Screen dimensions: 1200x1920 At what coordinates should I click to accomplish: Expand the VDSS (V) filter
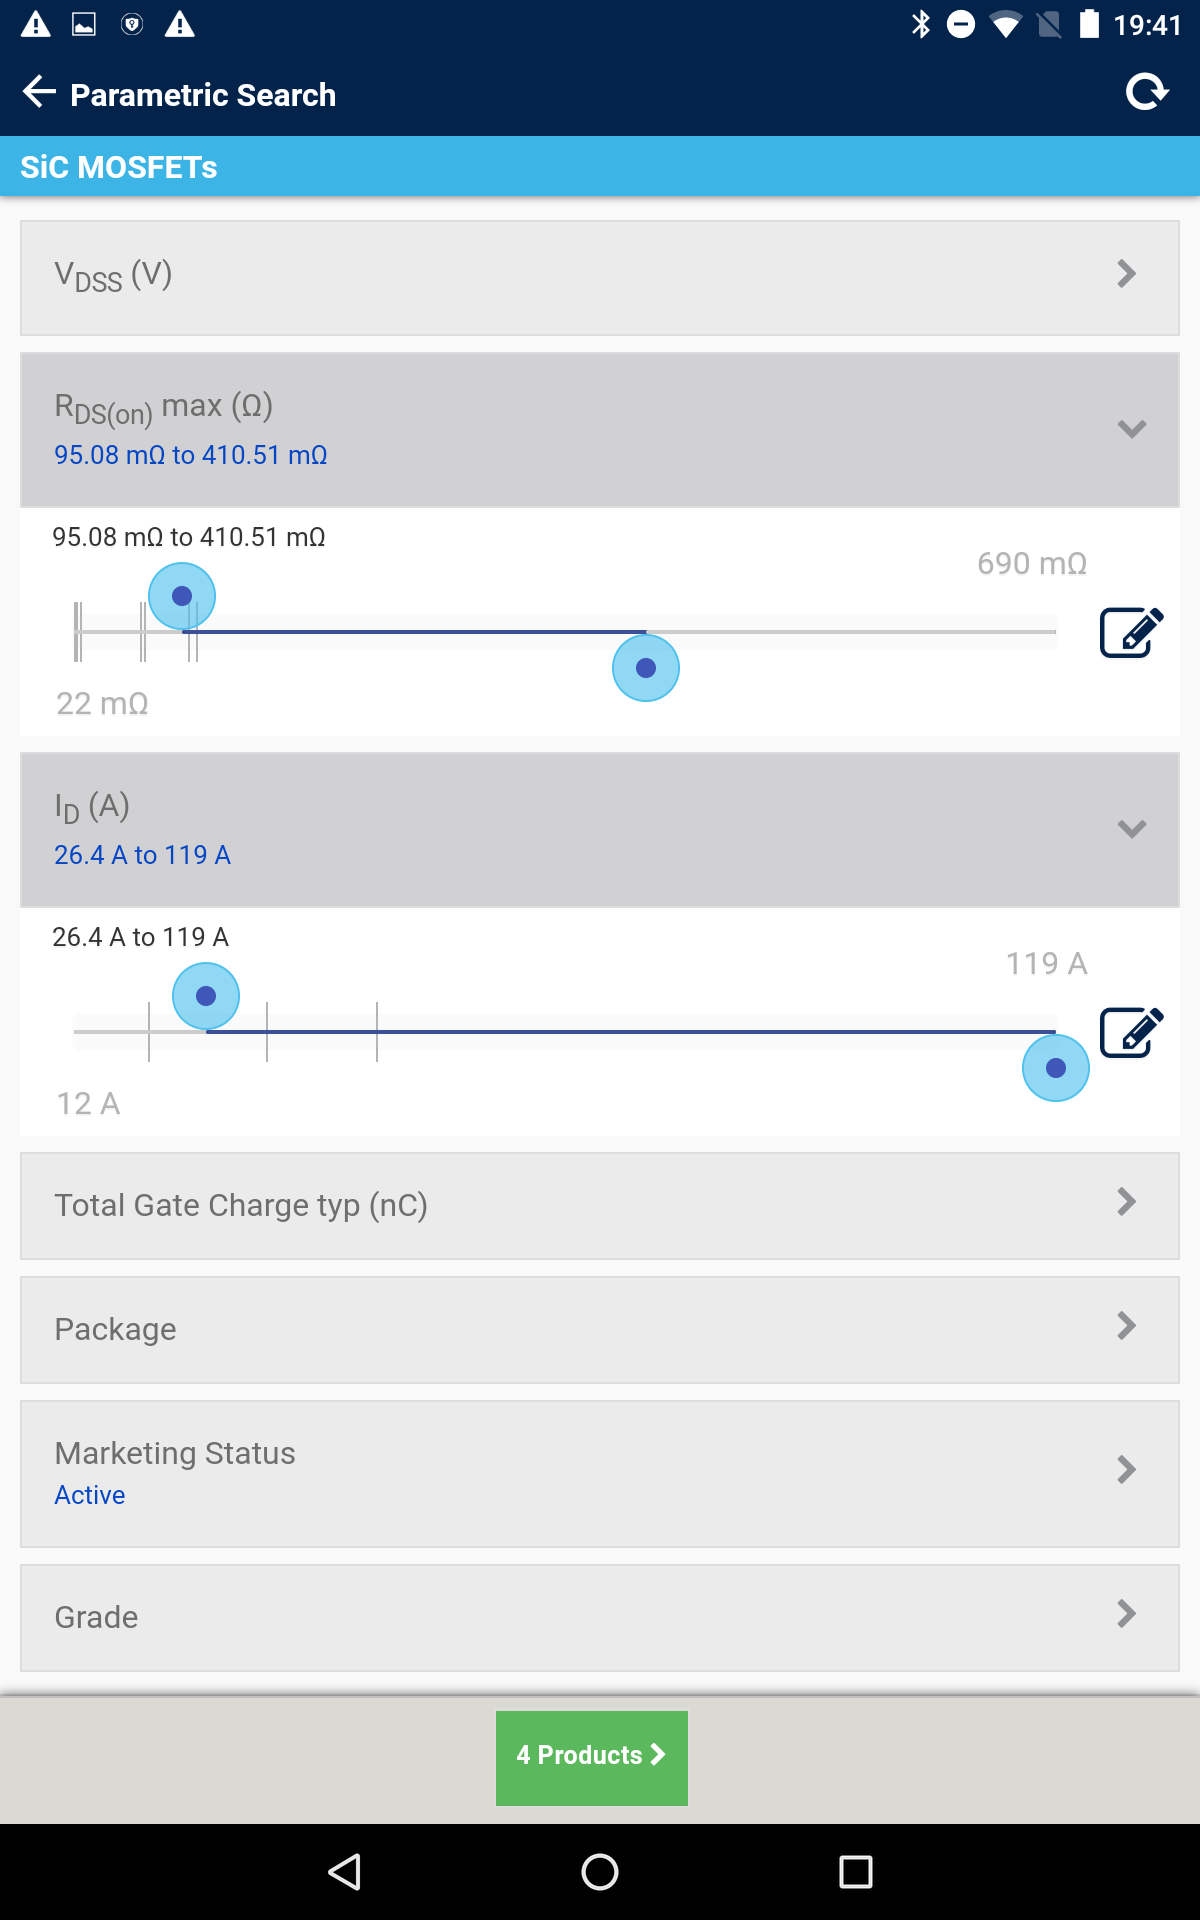[x=600, y=278]
